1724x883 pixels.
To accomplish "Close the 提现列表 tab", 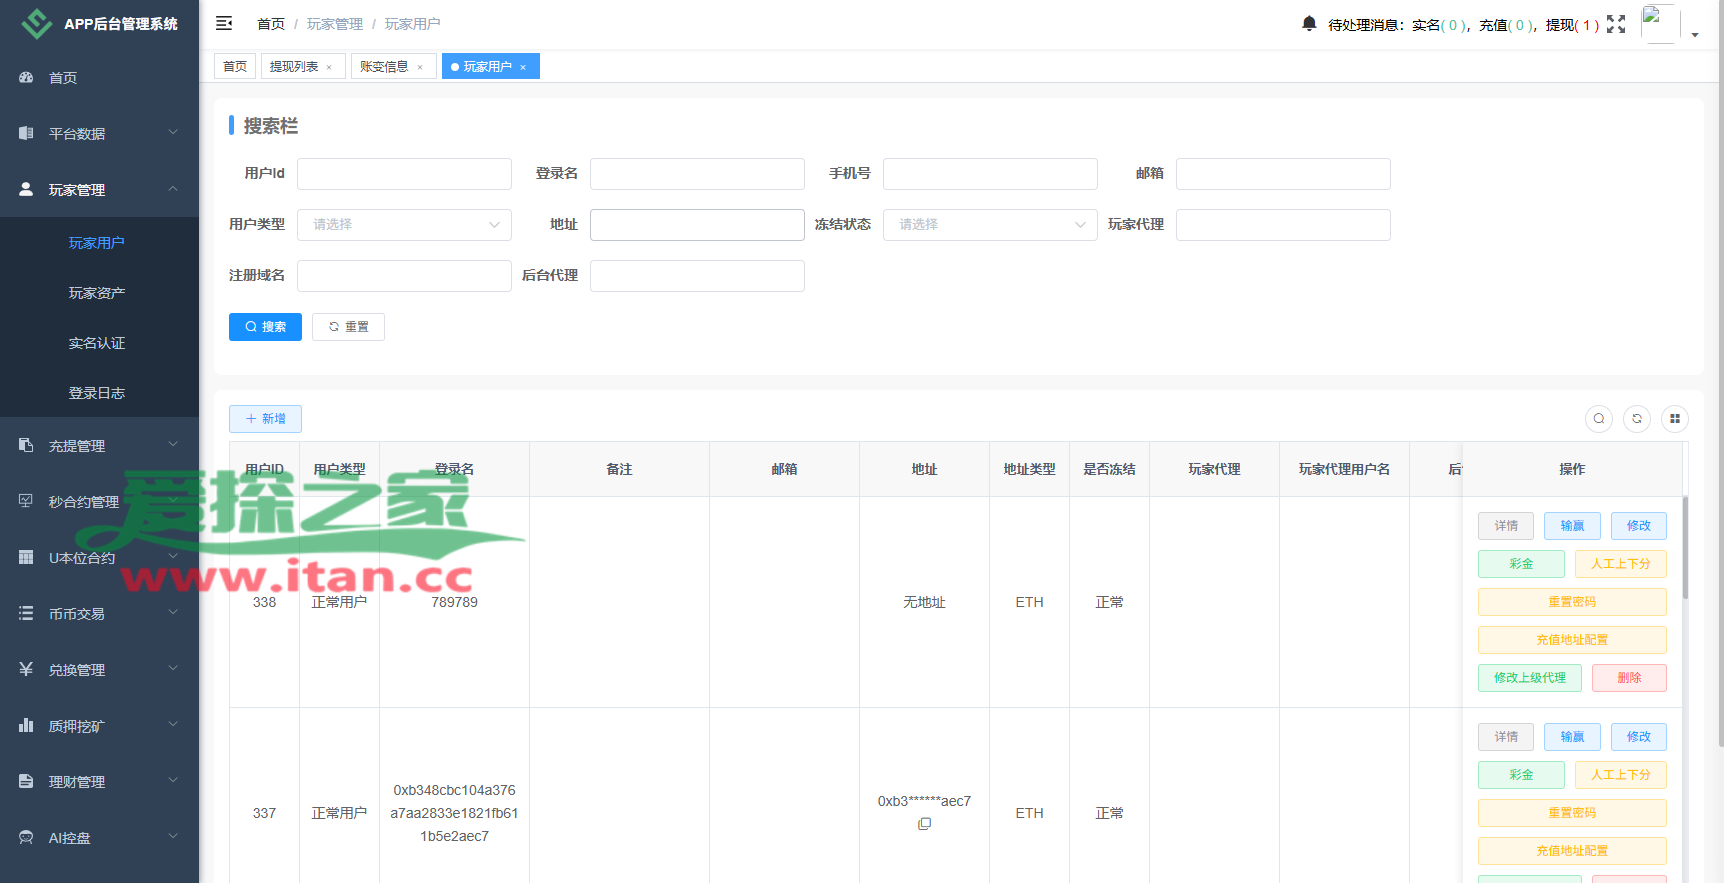I will [329, 67].
